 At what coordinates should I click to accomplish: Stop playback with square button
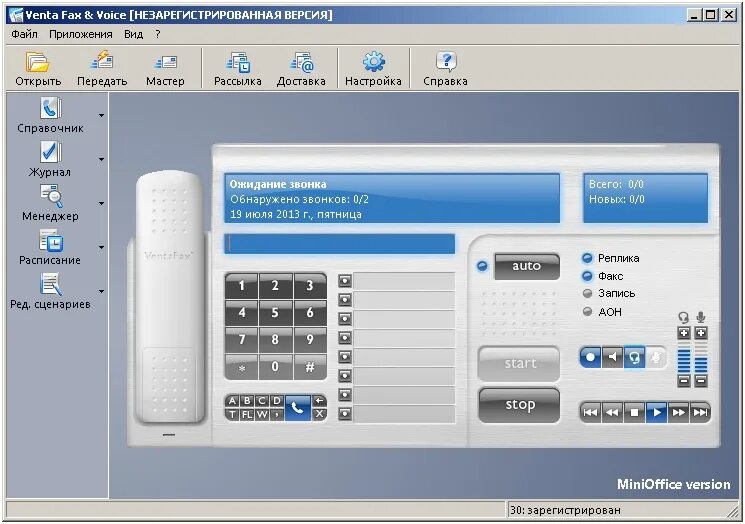tap(634, 412)
